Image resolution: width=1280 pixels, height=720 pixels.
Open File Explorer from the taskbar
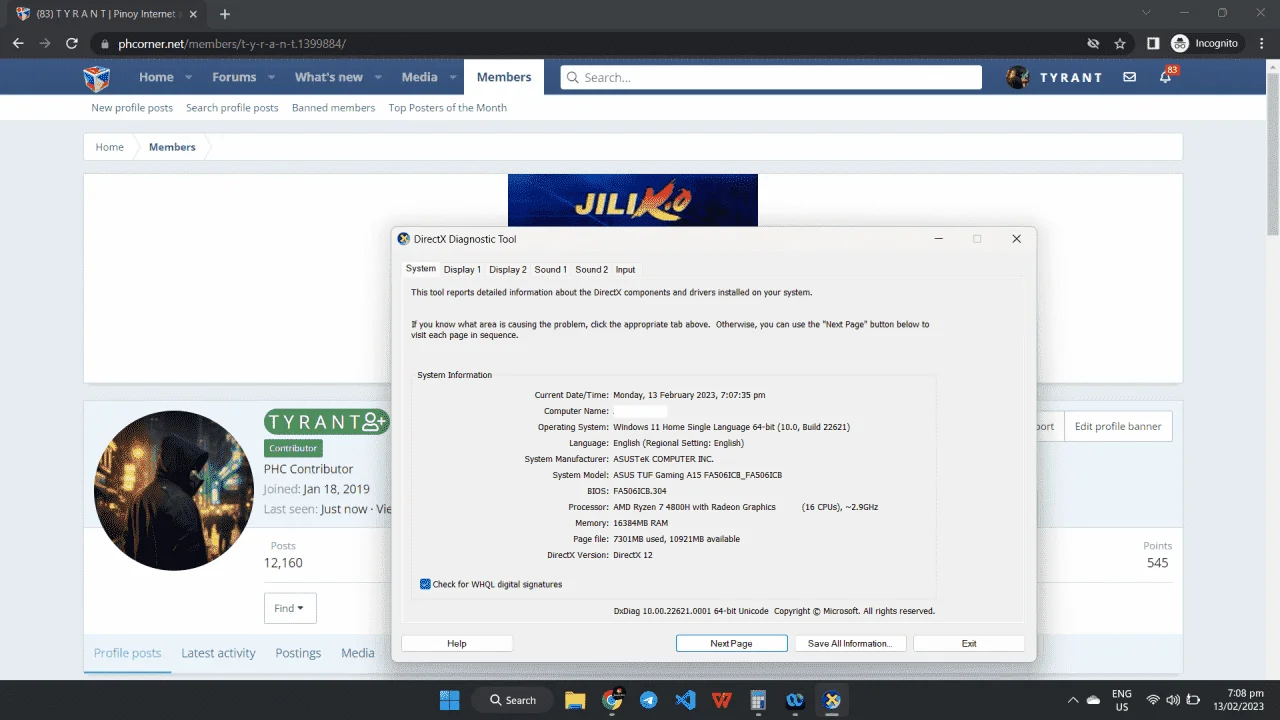pos(575,700)
